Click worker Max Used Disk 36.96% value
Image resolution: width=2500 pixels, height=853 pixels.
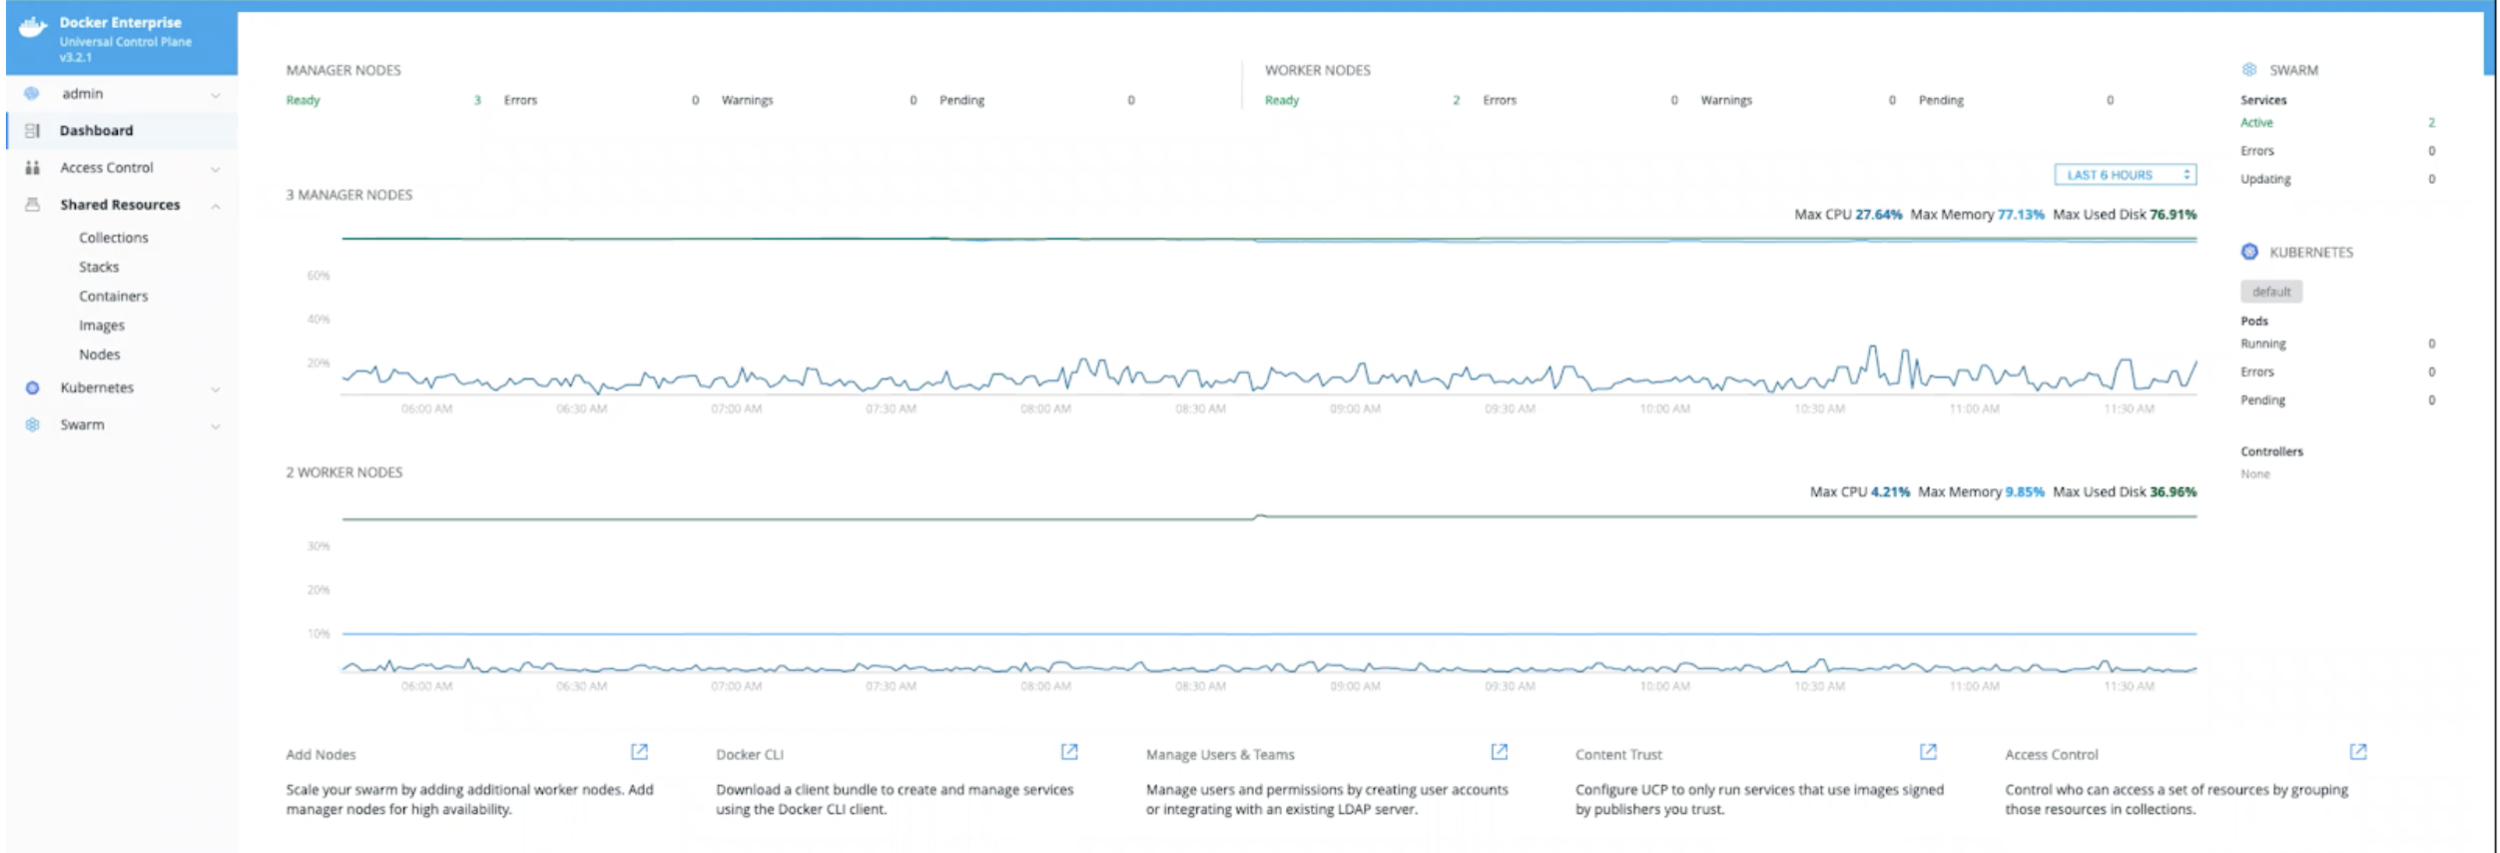2172,491
